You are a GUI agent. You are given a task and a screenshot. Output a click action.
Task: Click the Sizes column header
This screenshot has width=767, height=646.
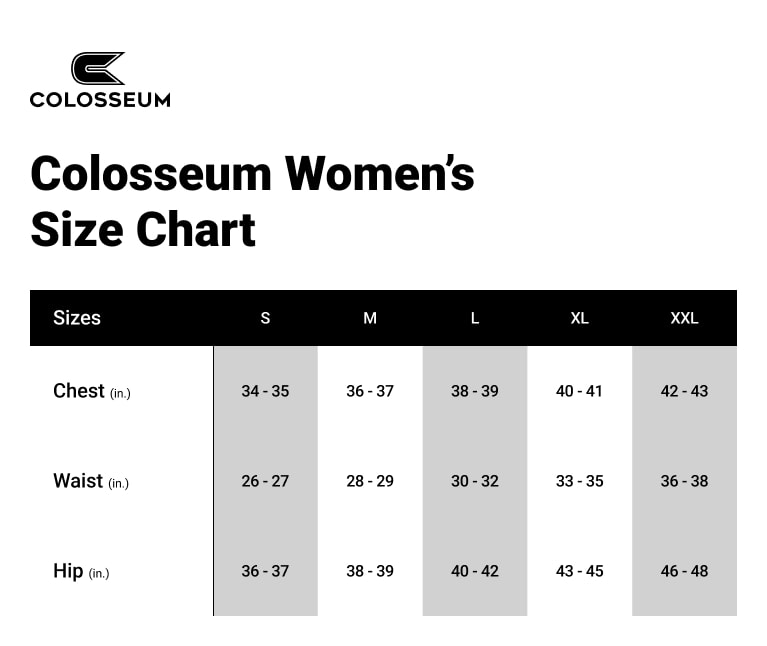tap(77, 318)
